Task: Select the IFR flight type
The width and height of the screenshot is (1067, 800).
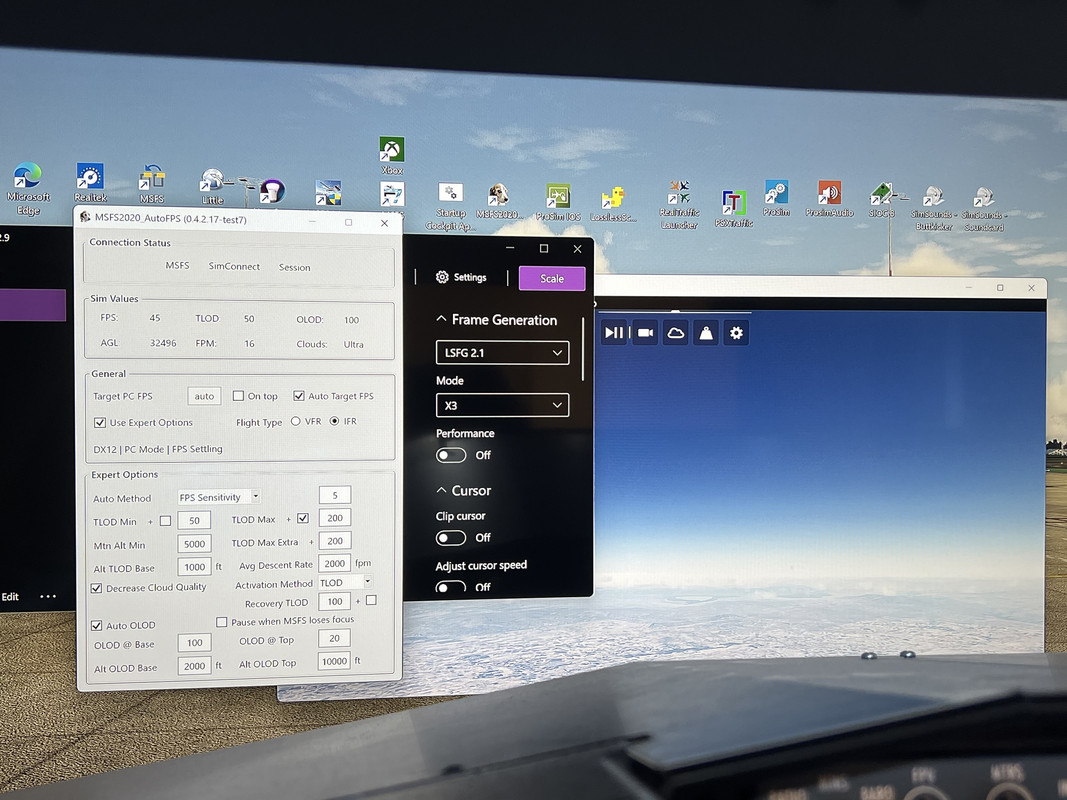Action: point(334,421)
